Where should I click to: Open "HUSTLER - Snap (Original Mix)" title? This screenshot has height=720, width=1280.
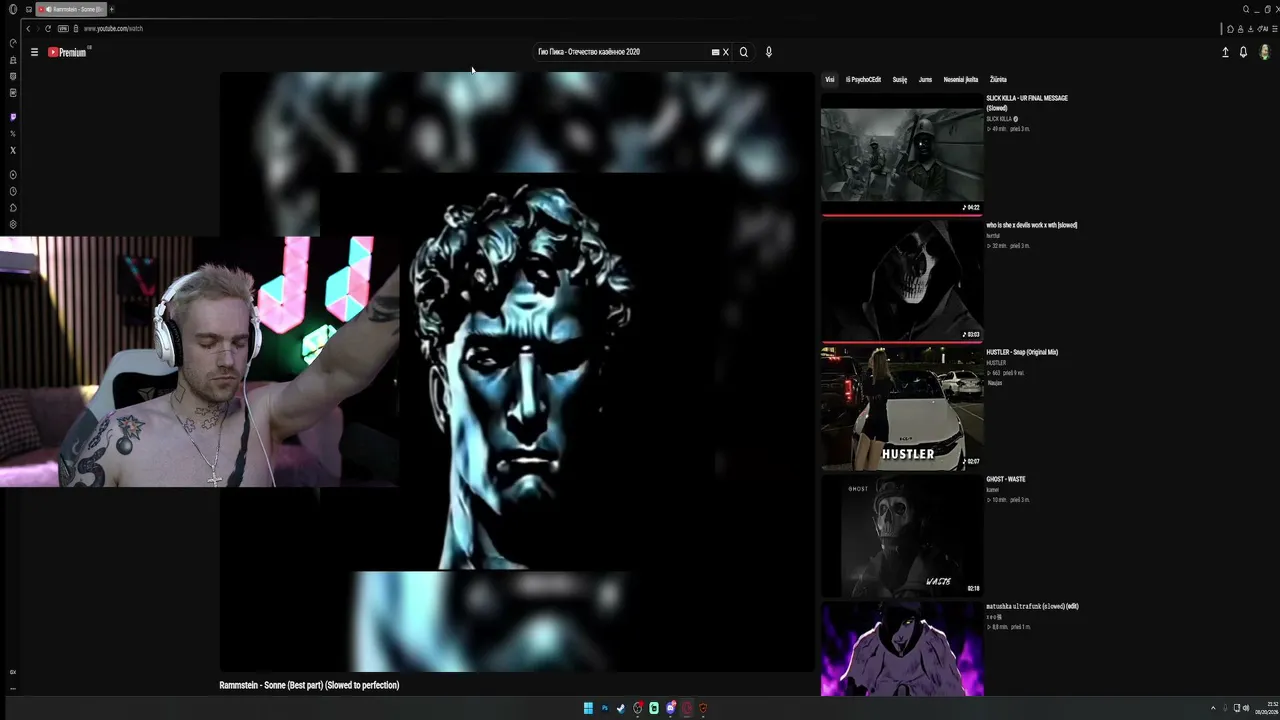pos(1022,352)
